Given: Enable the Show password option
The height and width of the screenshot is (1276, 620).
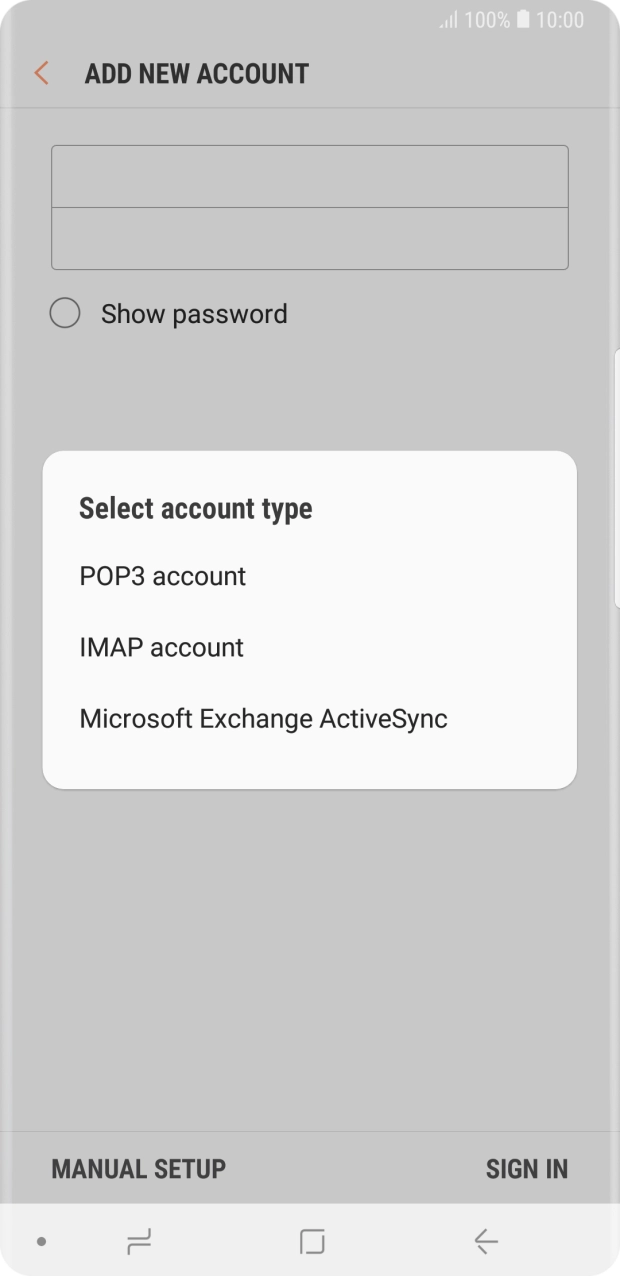Looking at the screenshot, I should coord(65,313).
